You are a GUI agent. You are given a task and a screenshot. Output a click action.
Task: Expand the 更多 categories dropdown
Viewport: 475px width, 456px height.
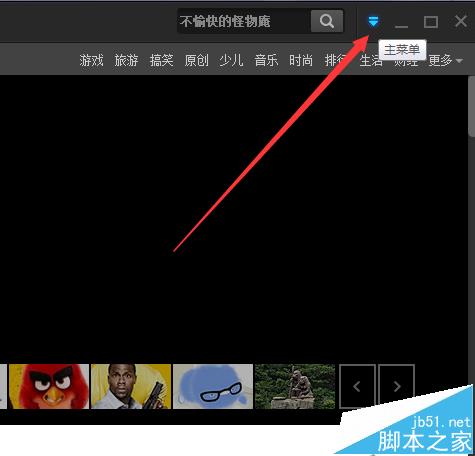click(445, 61)
